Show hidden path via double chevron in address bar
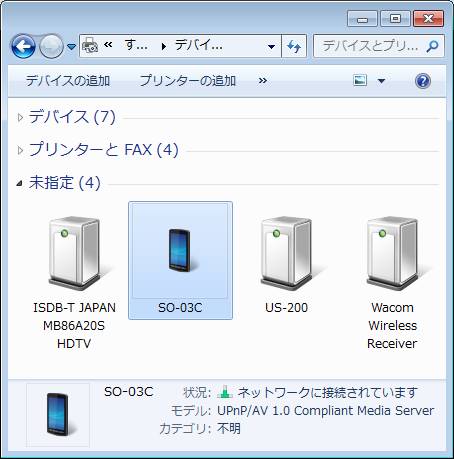 pyautogui.click(x=108, y=45)
